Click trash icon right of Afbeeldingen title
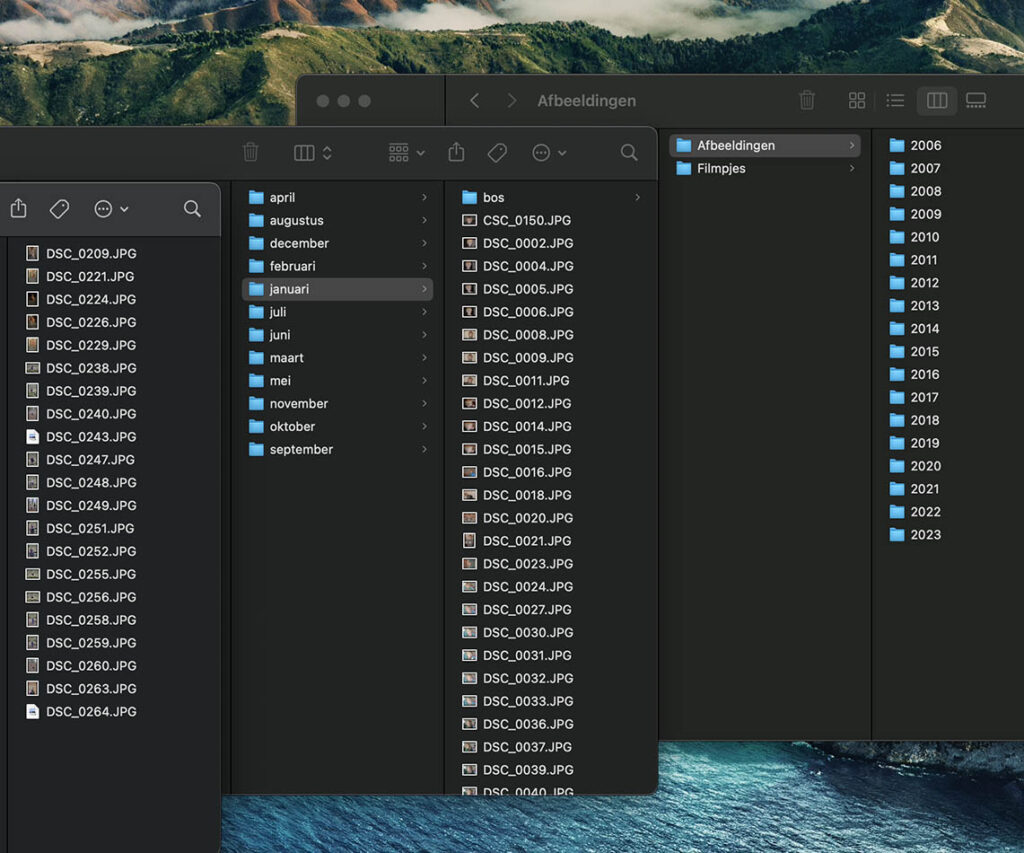Viewport: 1024px width, 853px height. pos(807,100)
